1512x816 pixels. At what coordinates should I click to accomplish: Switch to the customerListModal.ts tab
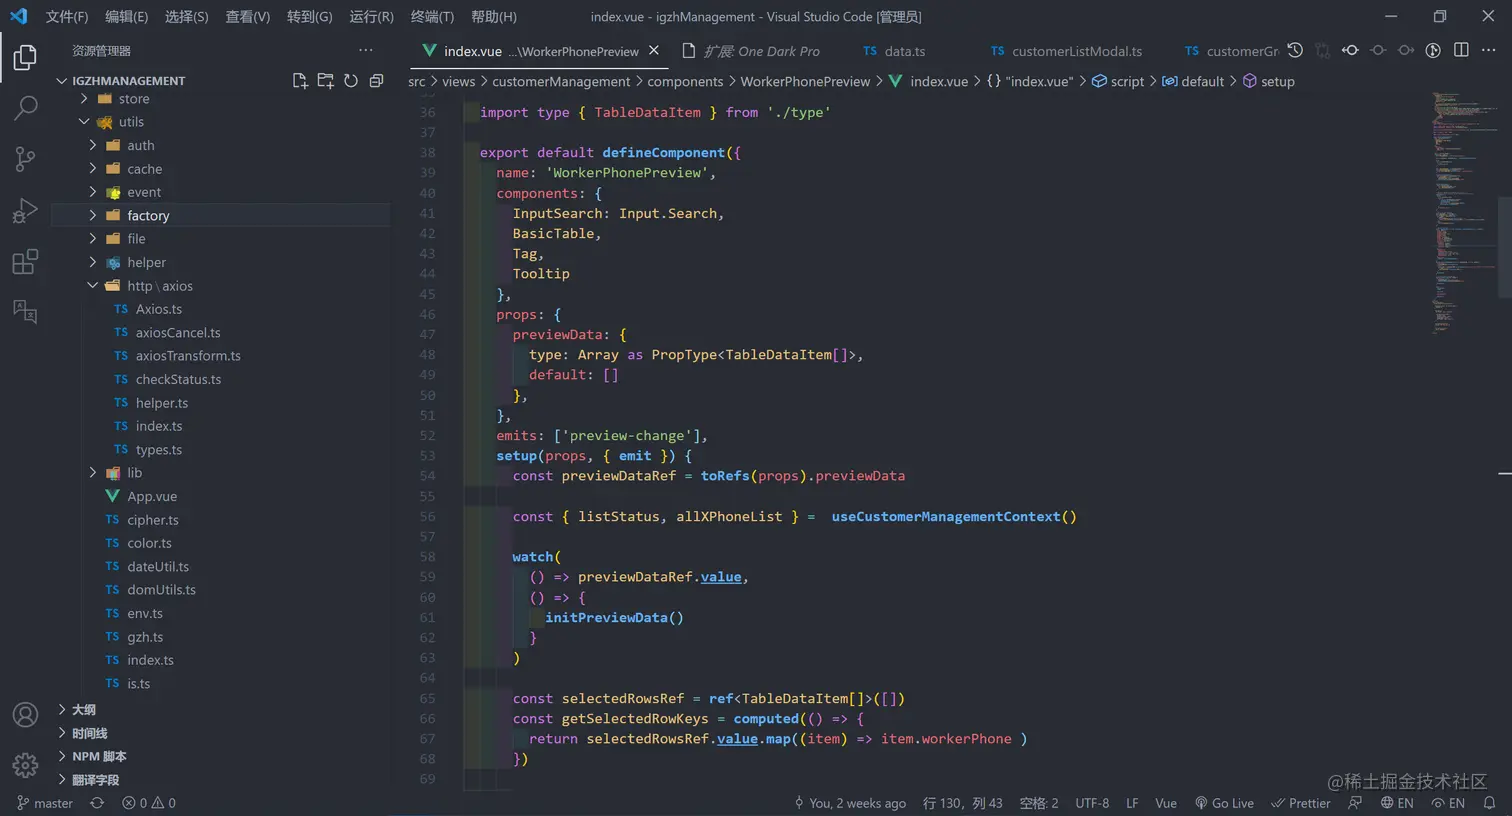1066,51
